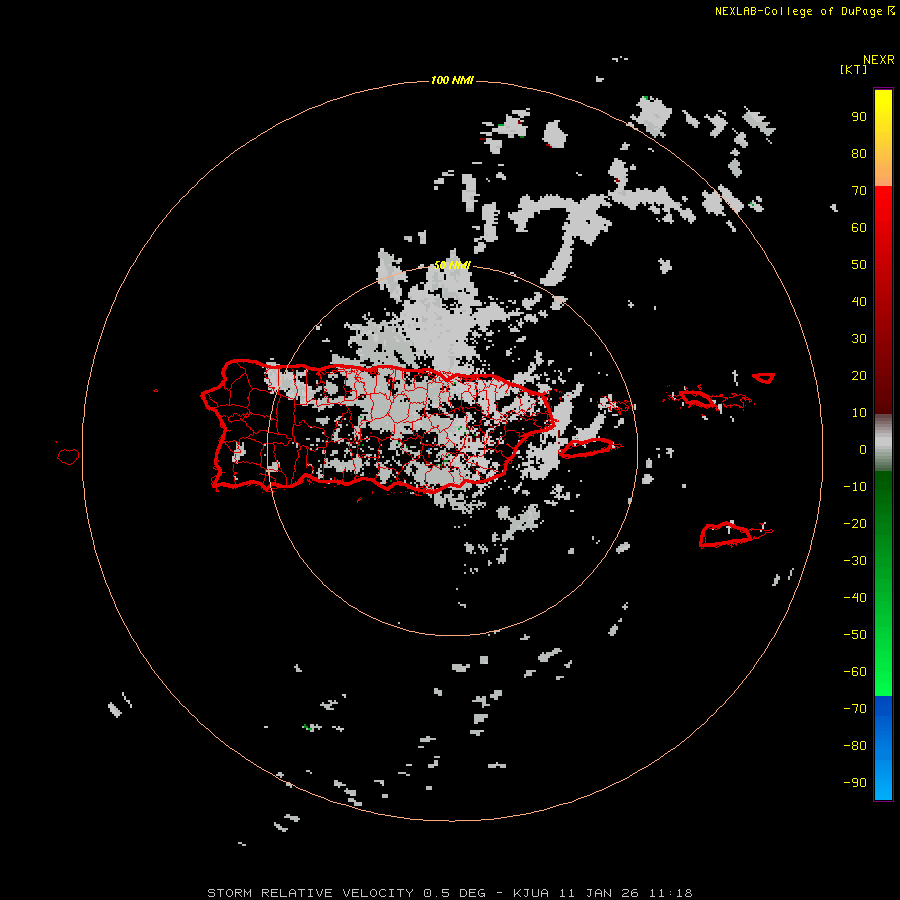Image resolution: width=900 pixels, height=900 pixels.
Task: Click the small island outline at the far left
Action: click(68, 456)
